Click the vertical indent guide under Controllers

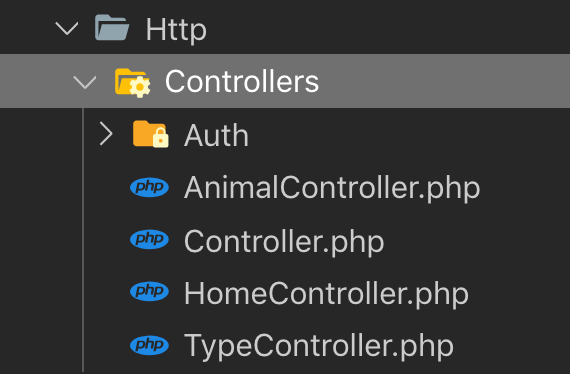(x=83, y=240)
